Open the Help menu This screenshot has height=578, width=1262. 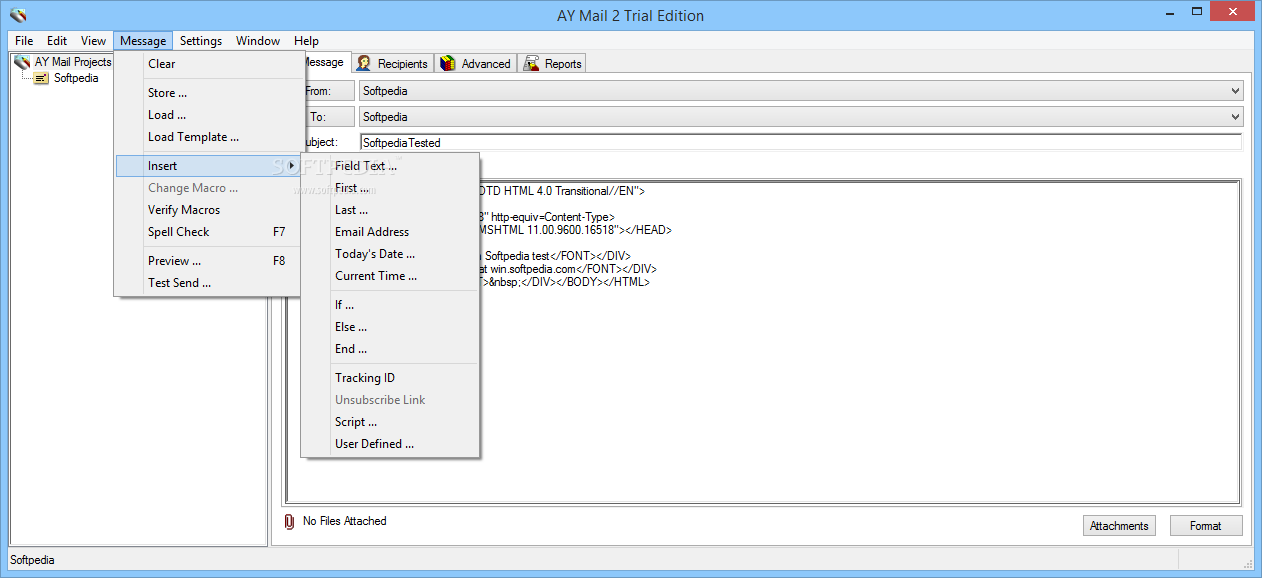point(306,41)
